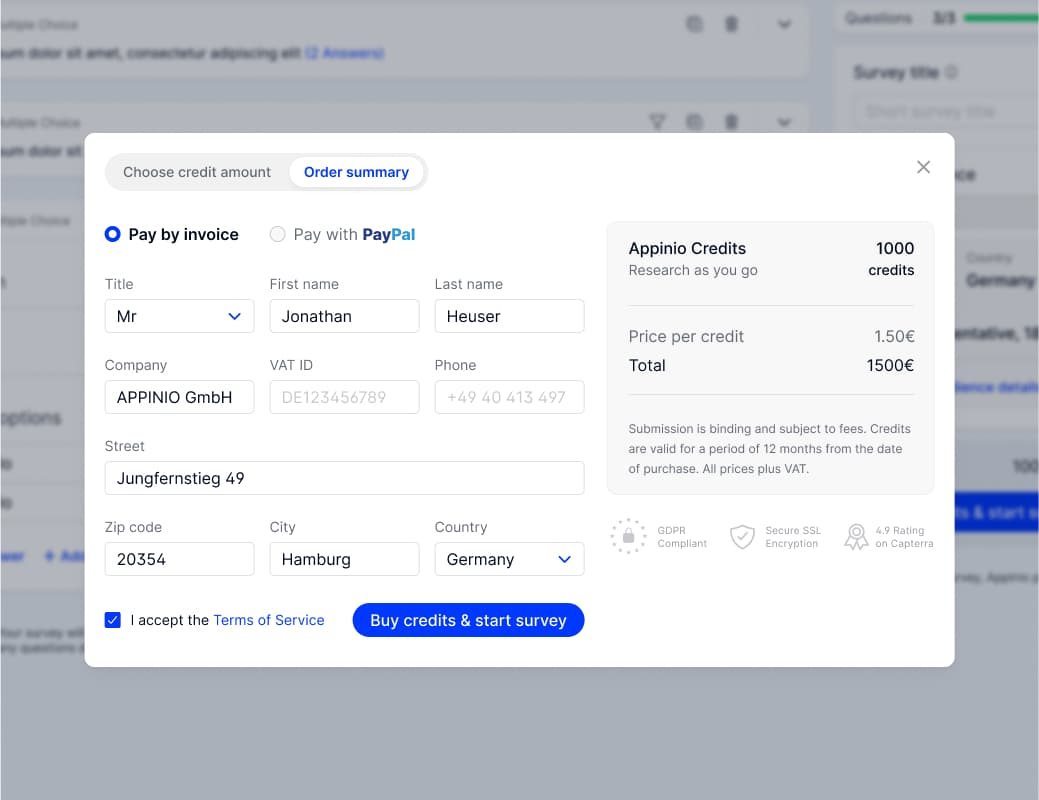Image resolution: width=1039 pixels, height=800 pixels.
Task: Open the Title dropdown
Action: click(x=180, y=316)
